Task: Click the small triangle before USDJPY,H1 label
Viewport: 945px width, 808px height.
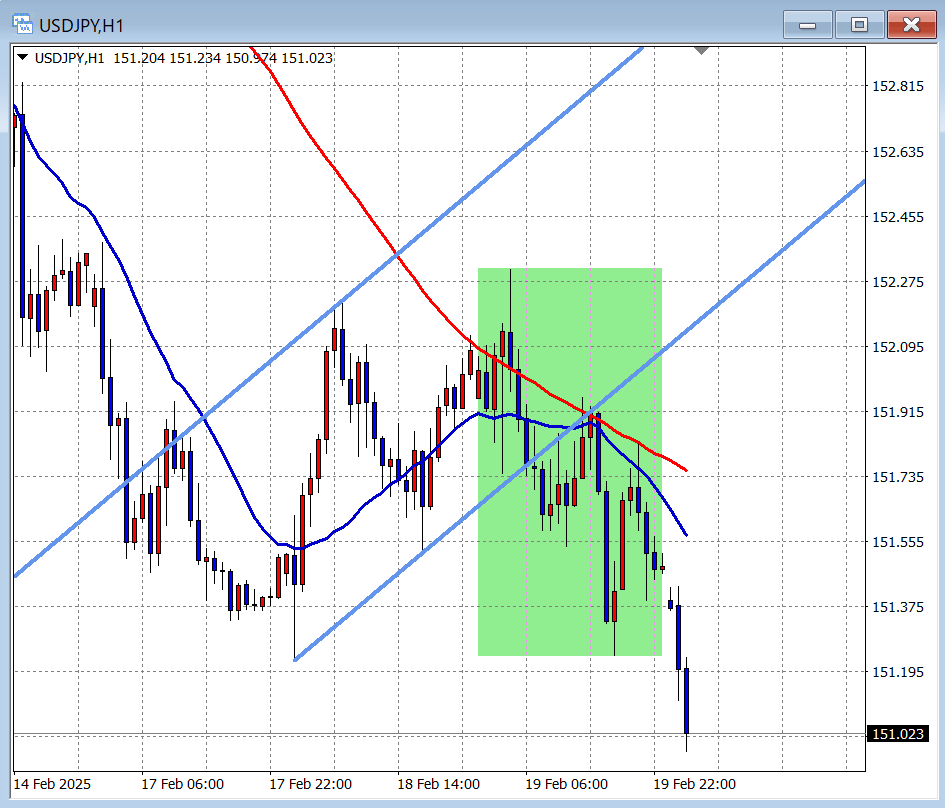Action: point(23,58)
